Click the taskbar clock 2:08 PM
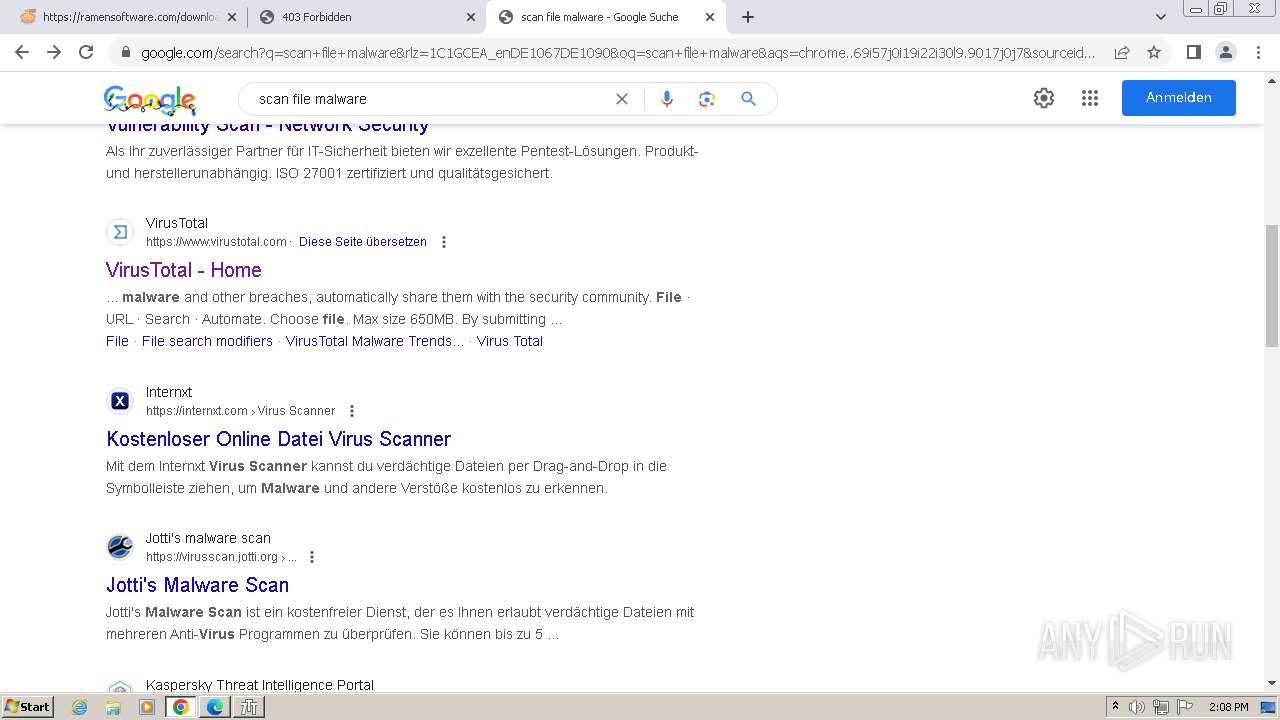This screenshot has width=1280, height=720. click(1228, 707)
